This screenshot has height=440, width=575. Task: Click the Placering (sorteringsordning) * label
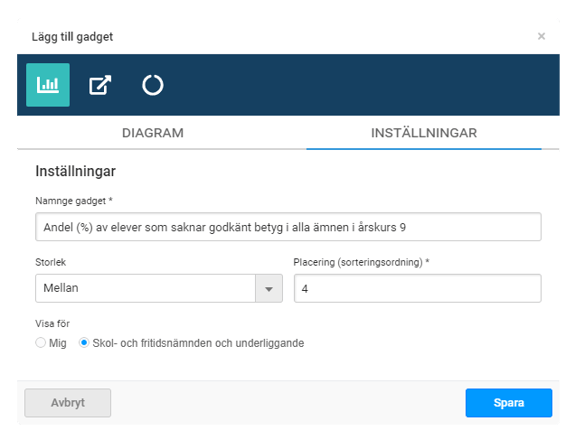pos(361,262)
